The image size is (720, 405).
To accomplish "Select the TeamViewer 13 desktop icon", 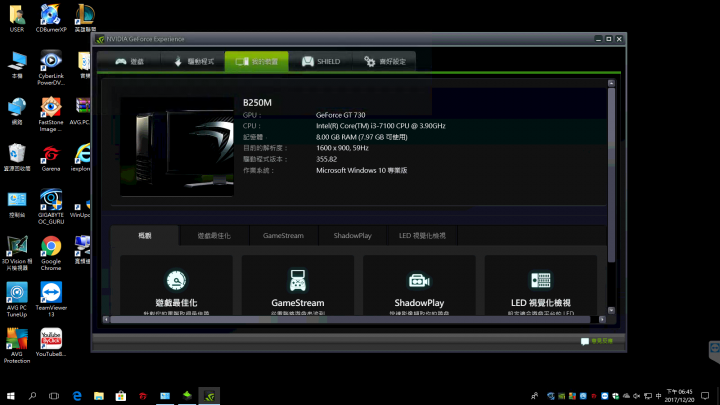I will [51, 300].
